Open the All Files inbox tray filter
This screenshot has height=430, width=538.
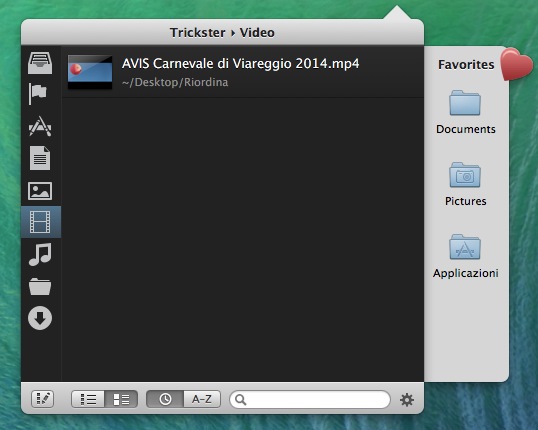(x=40, y=63)
